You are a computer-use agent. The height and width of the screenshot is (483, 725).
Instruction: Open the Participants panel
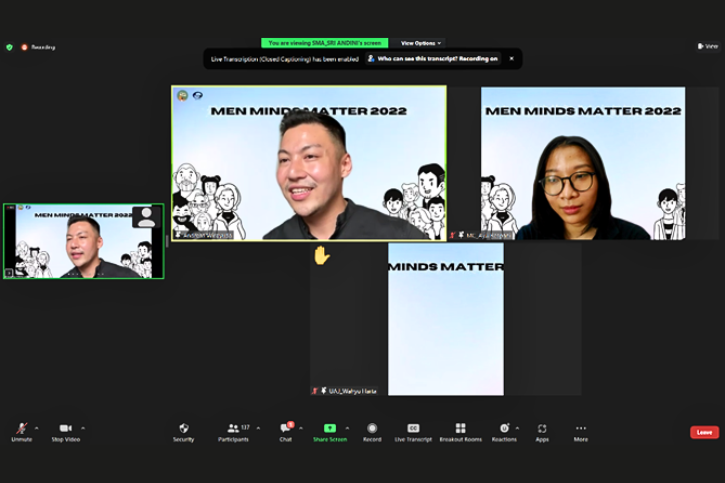[x=233, y=432]
